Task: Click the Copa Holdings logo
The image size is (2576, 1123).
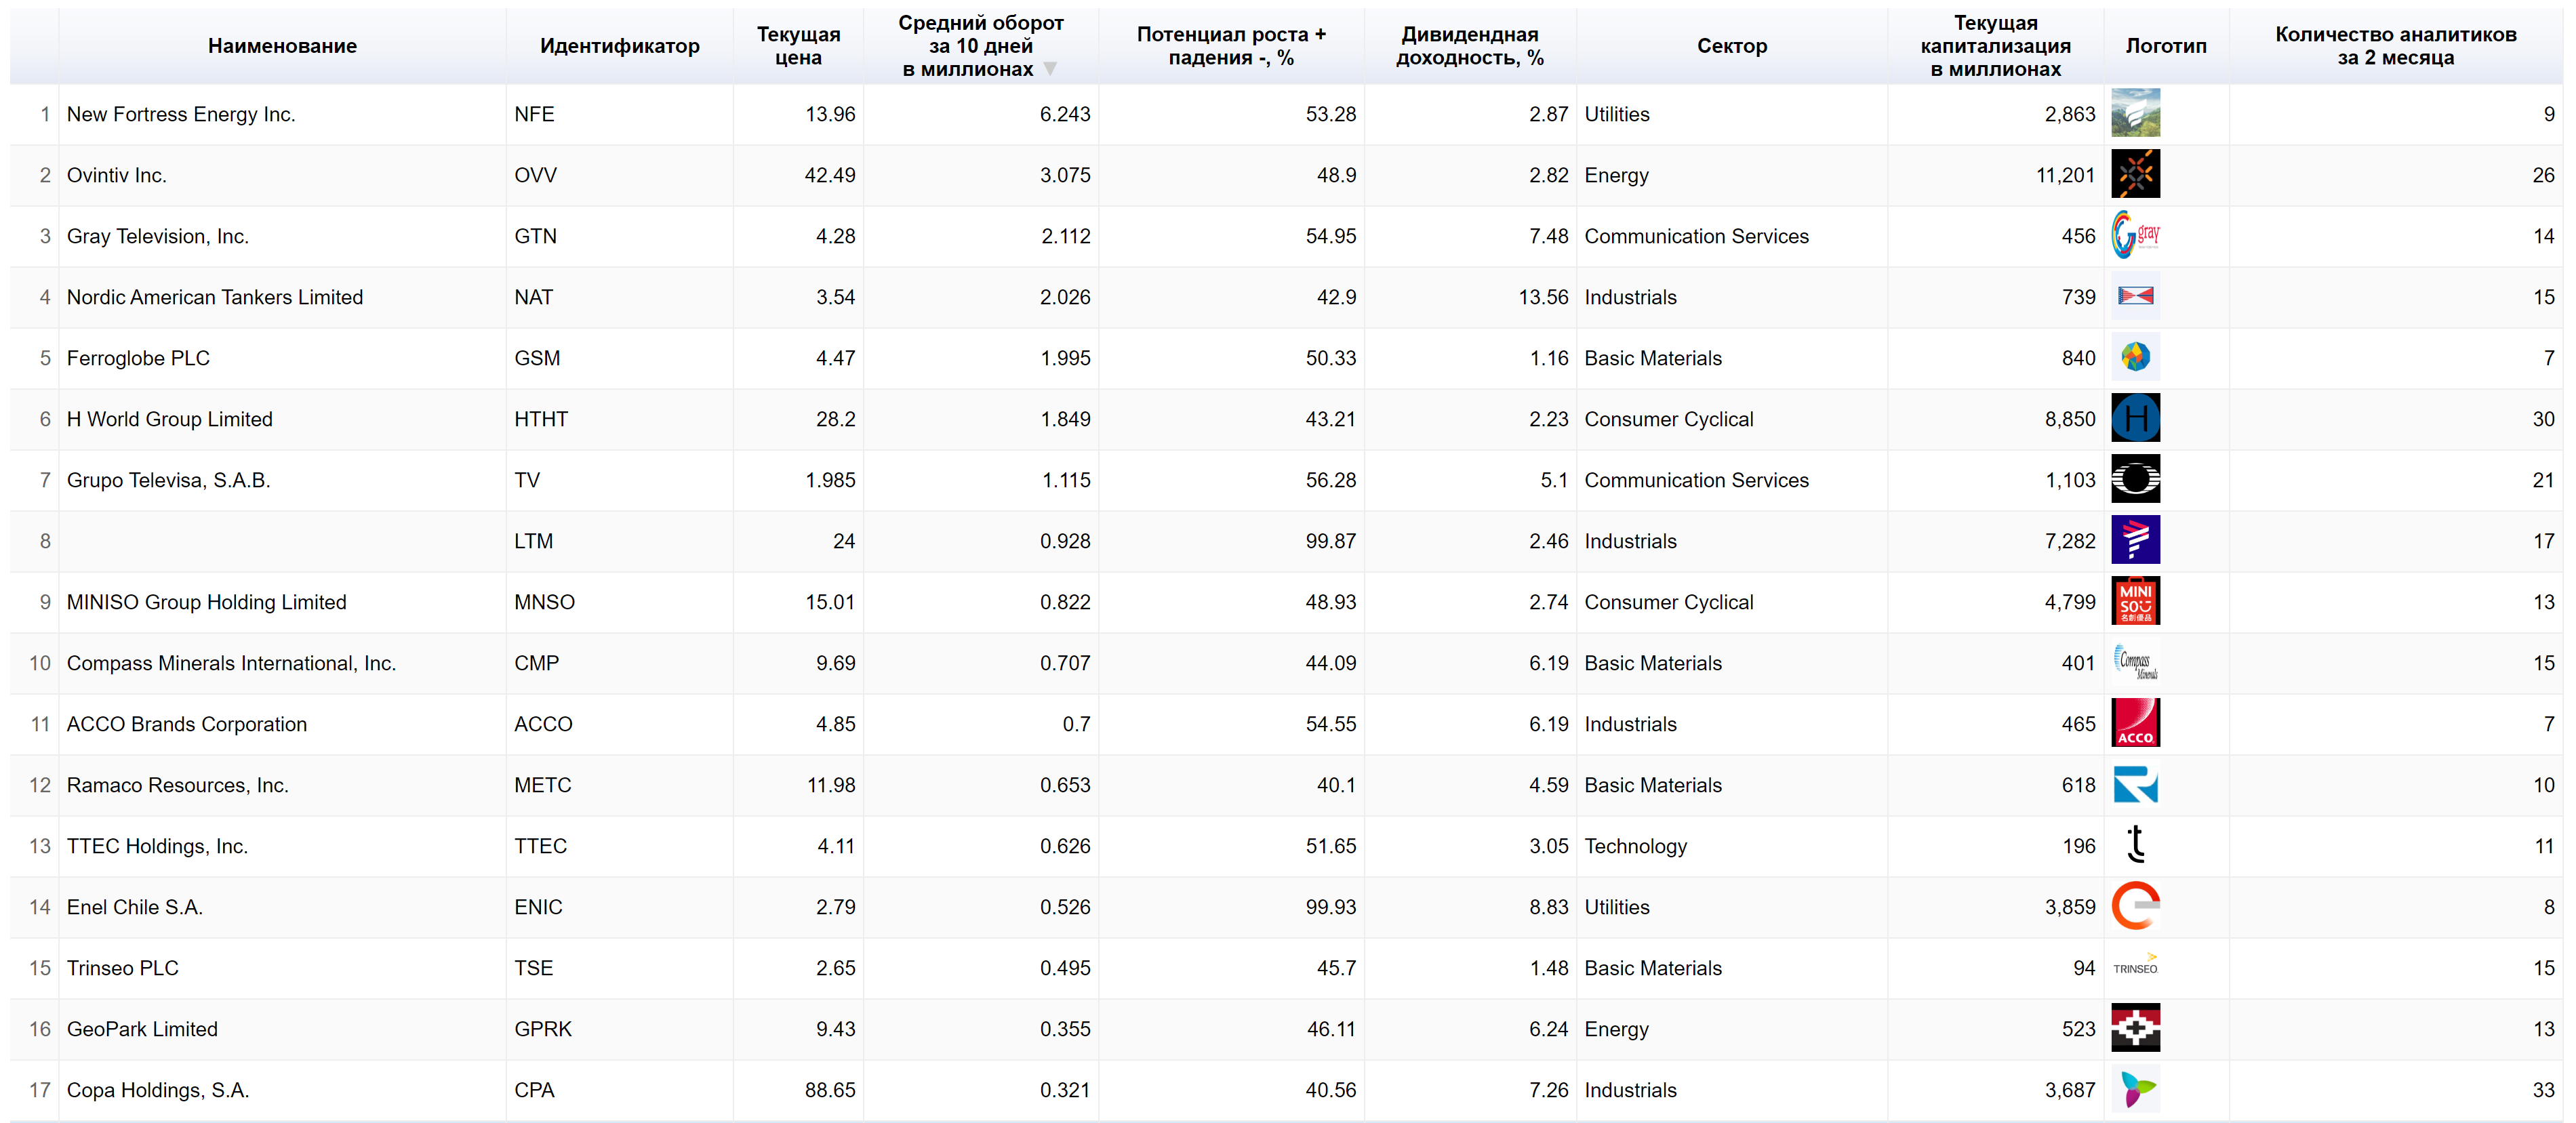Action: coord(2136,1090)
